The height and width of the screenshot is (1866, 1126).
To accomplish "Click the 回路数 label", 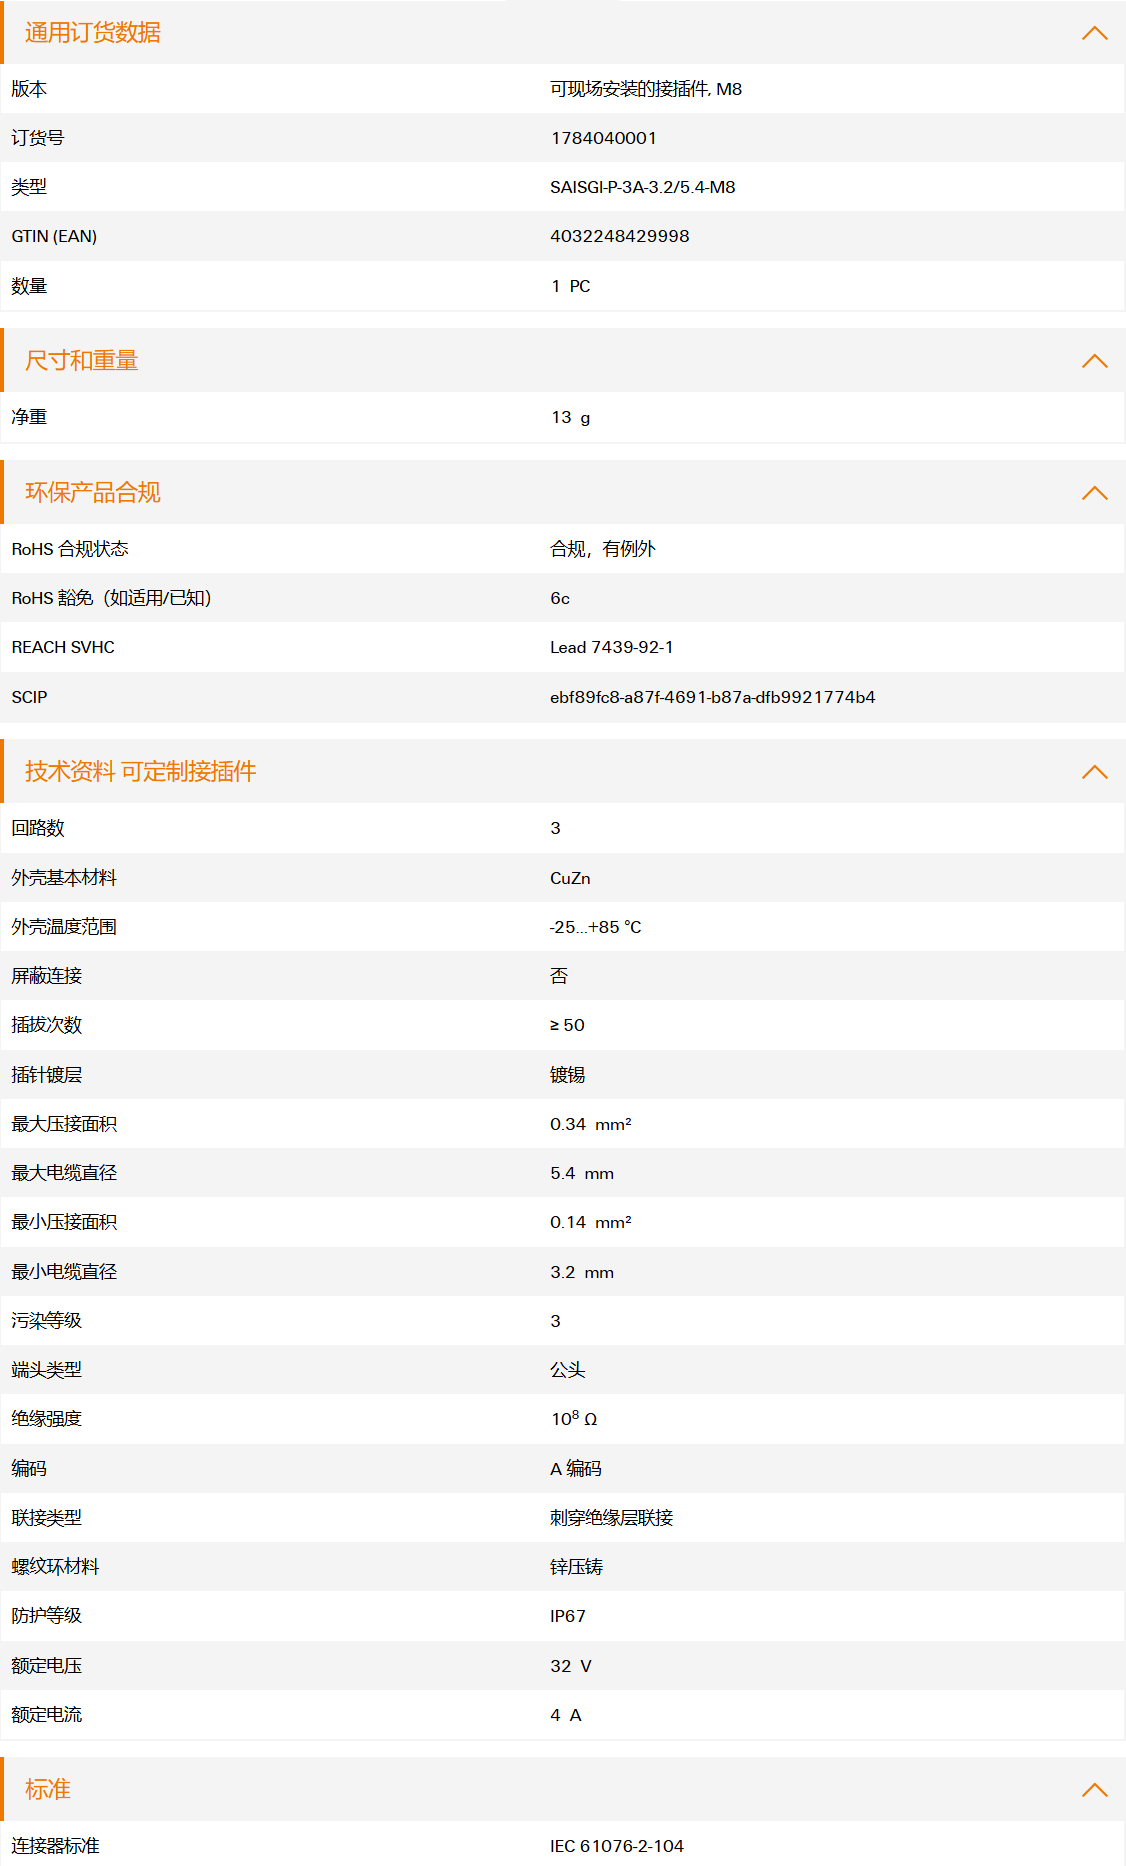I will click(x=38, y=828).
